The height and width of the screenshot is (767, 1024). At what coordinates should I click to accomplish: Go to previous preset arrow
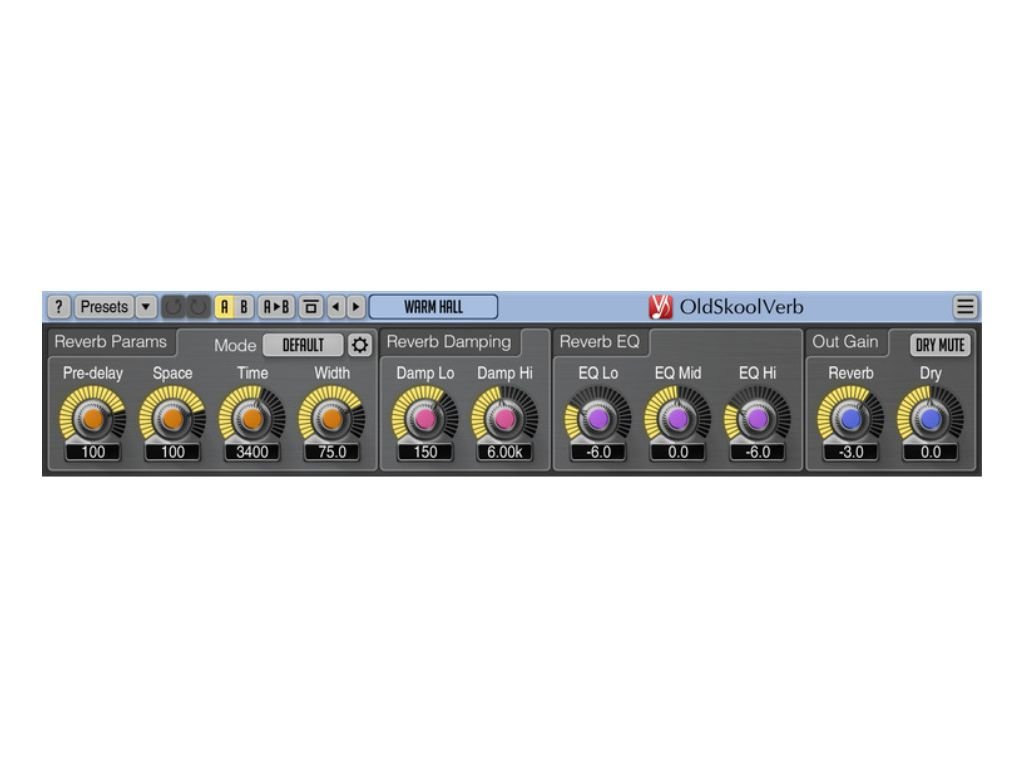tap(336, 306)
